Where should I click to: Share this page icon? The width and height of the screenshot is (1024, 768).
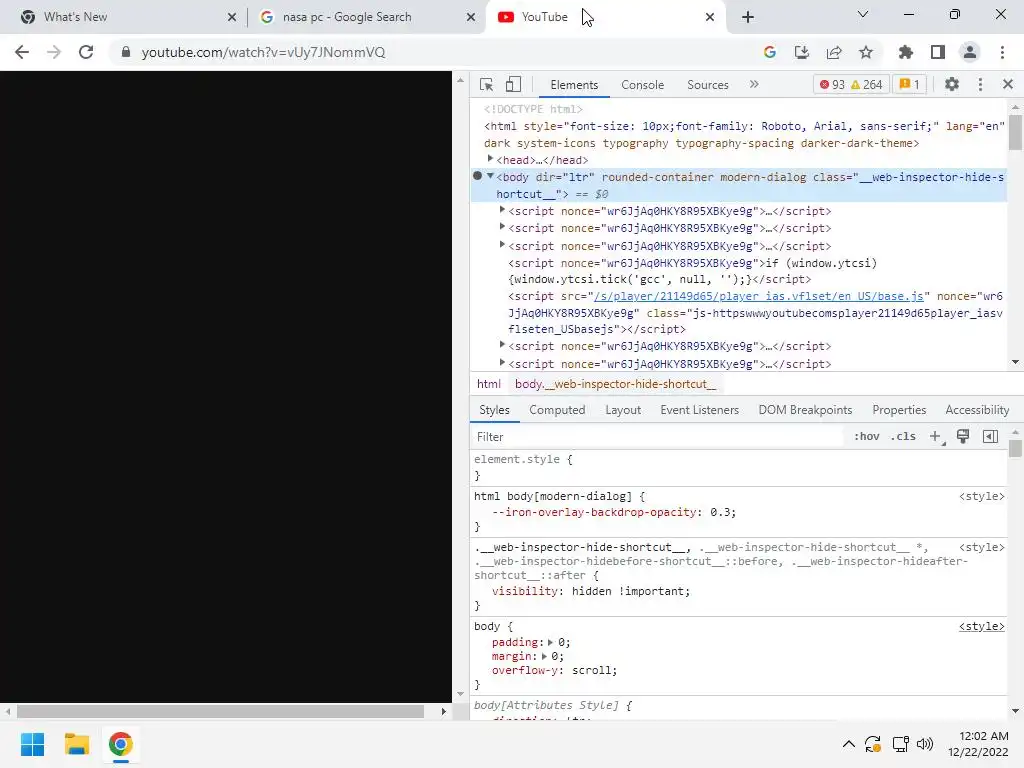[833, 52]
